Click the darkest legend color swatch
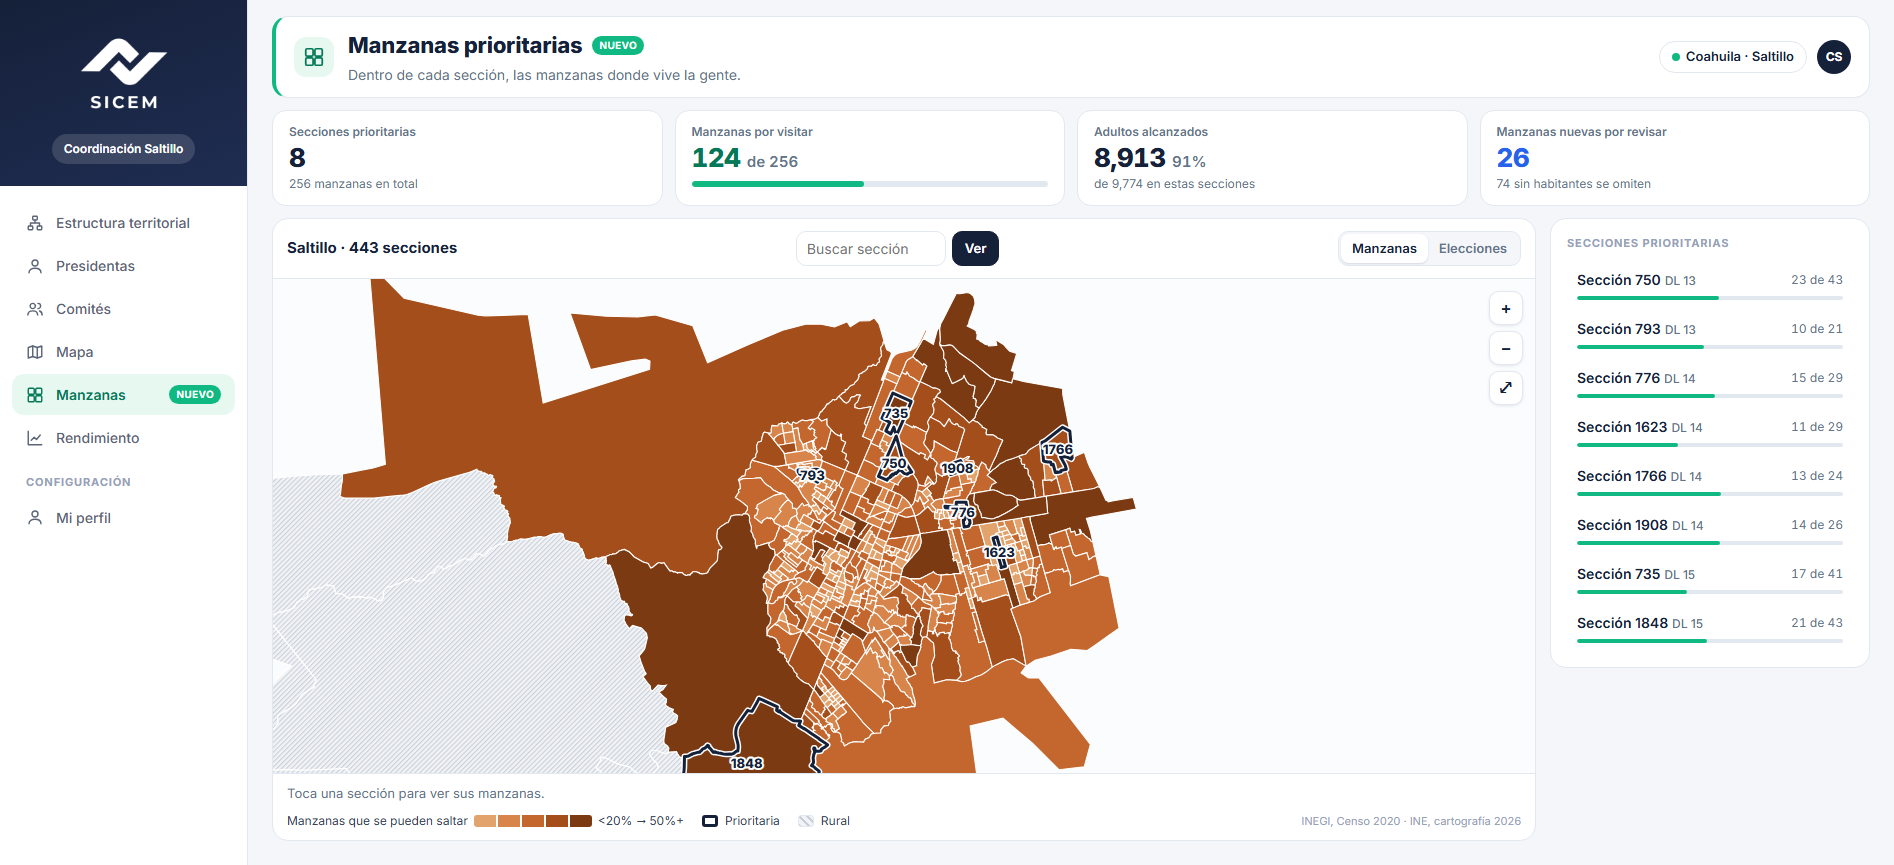The image size is (1894, 865). [x=581, y=821]
